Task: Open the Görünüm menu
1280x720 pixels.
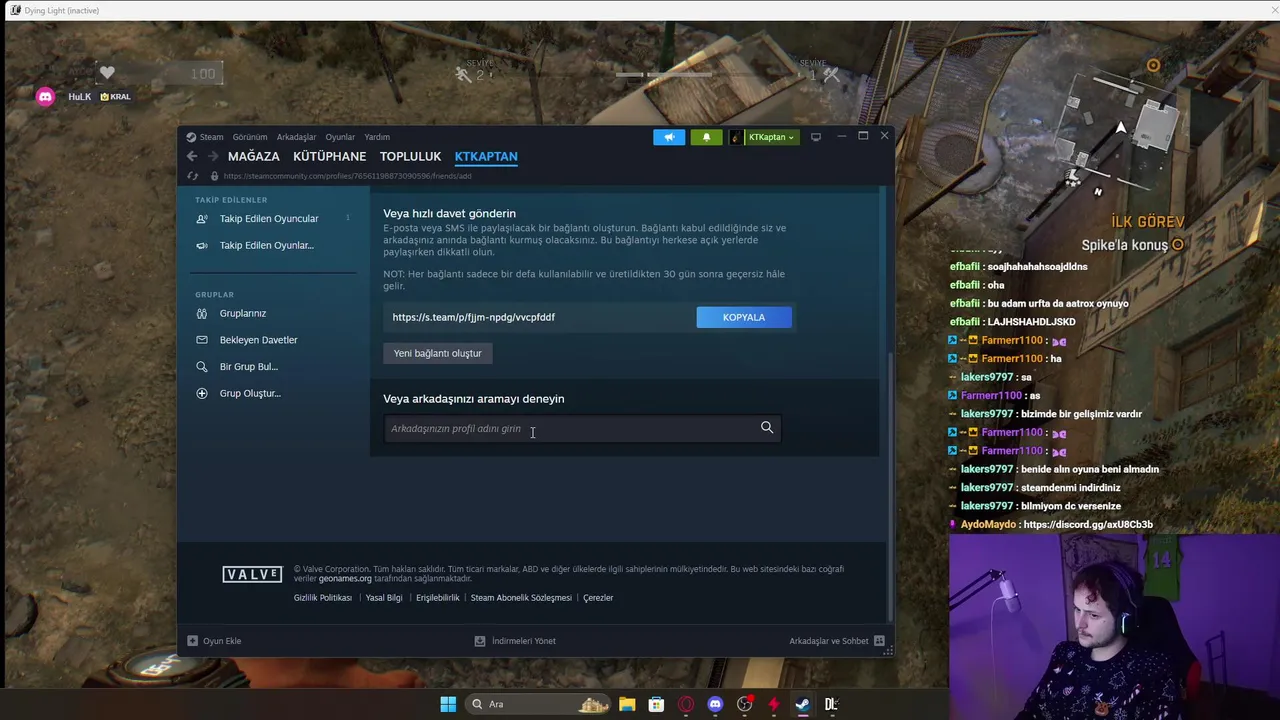Action: pos(250,137)
